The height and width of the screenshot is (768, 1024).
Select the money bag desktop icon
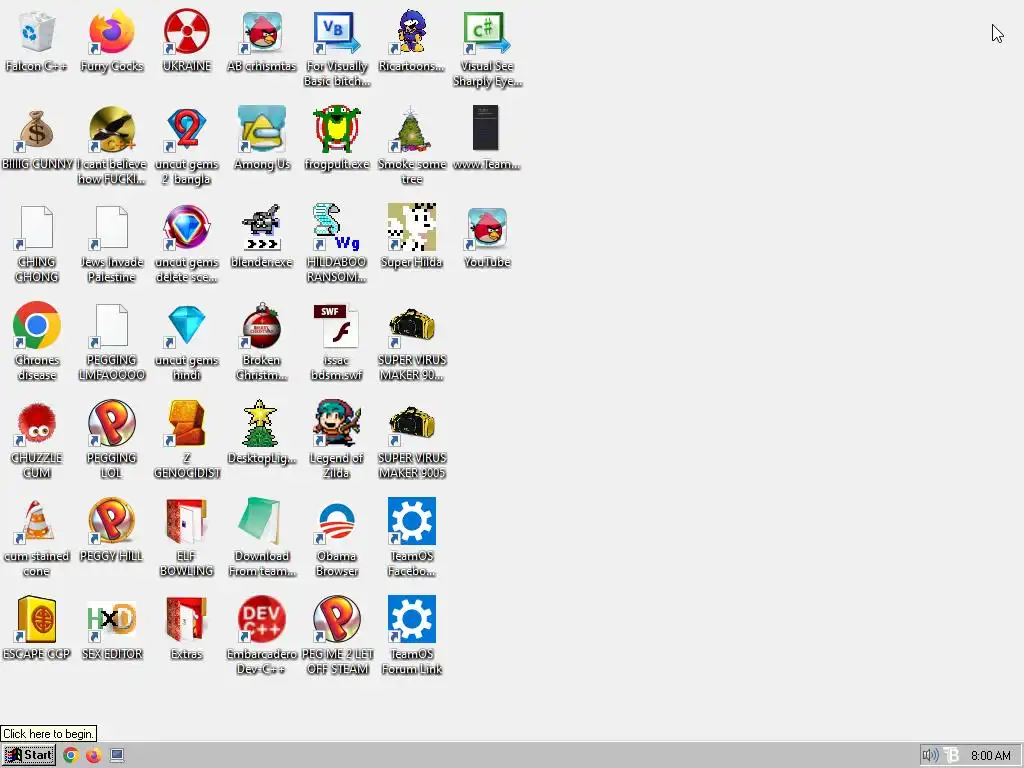click(37, 129)
